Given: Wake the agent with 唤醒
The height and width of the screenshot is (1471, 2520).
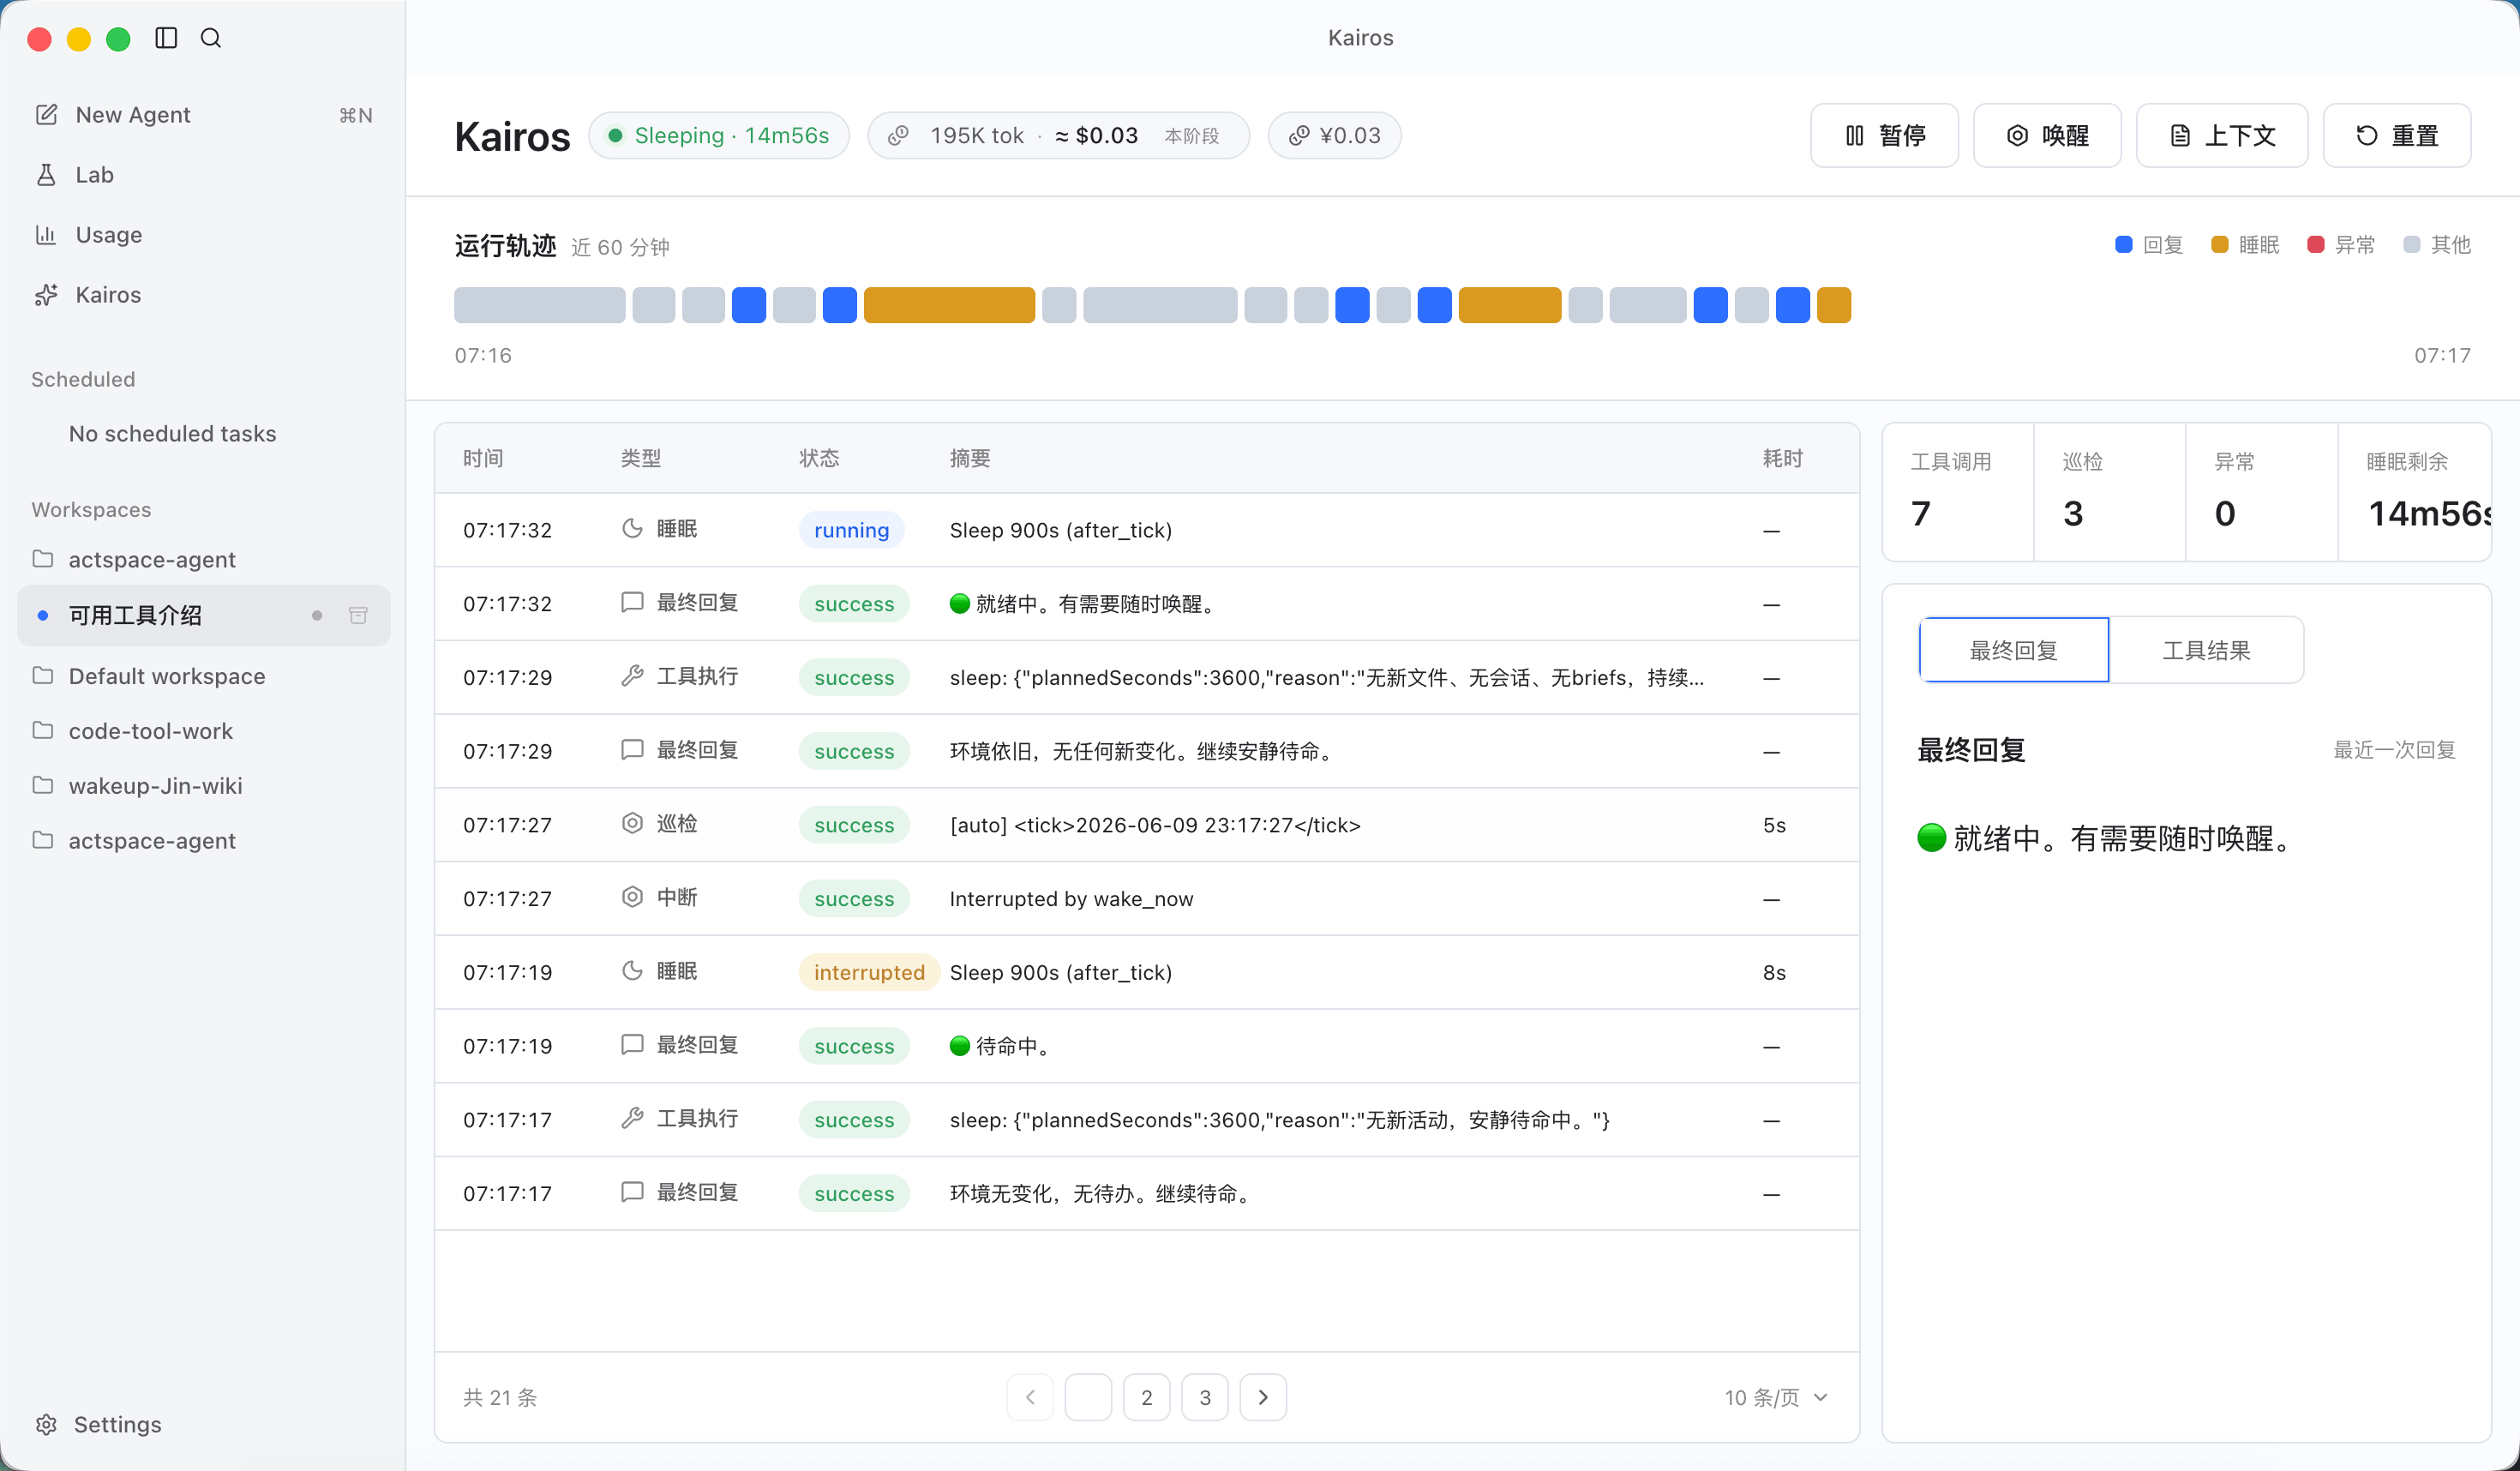Looking at the screenshot, I should [2047, 135].
